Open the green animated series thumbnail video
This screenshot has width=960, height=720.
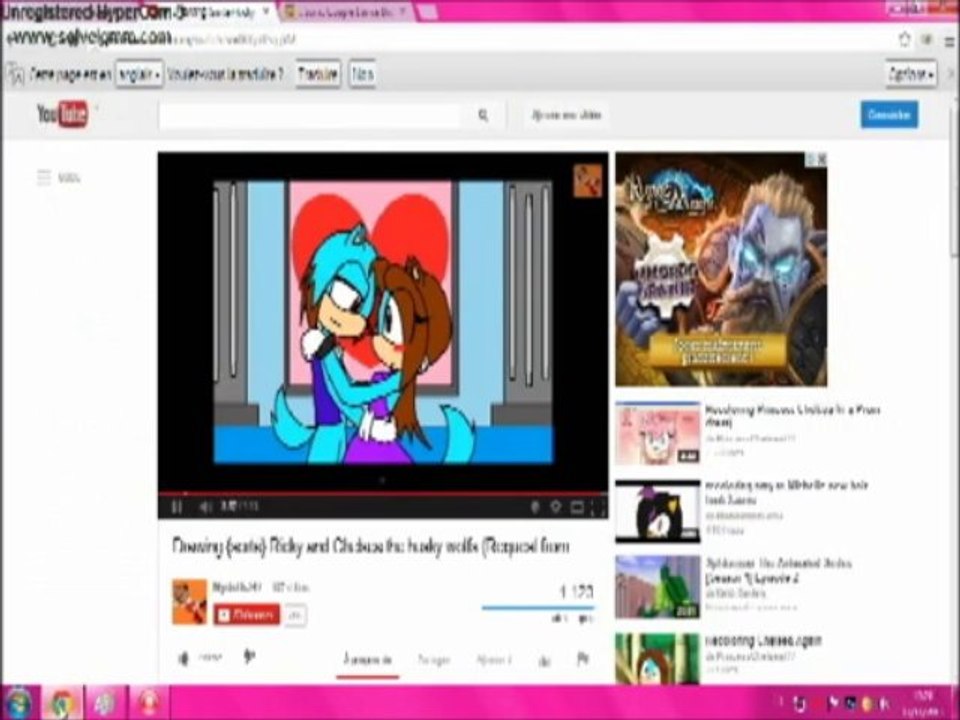click(x=658, y=587)
